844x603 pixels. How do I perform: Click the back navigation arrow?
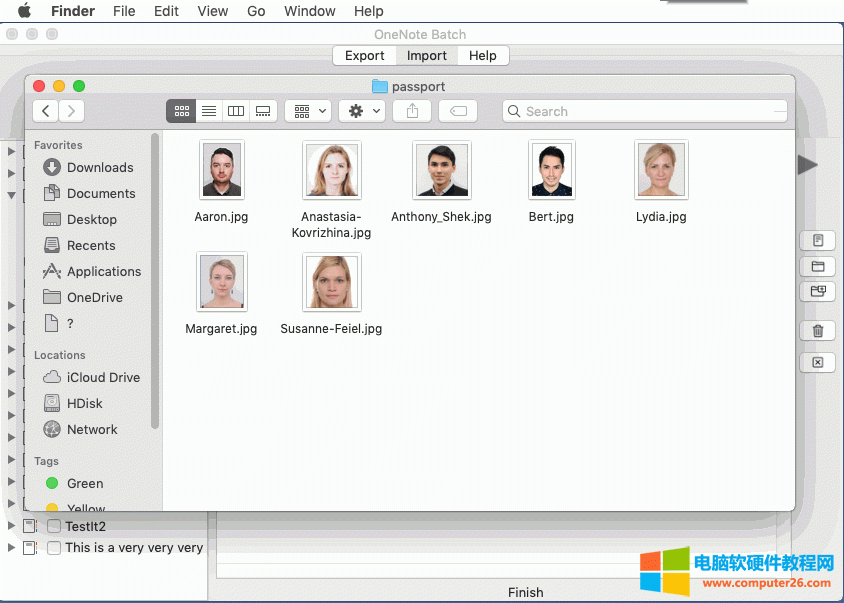[46, 111]
